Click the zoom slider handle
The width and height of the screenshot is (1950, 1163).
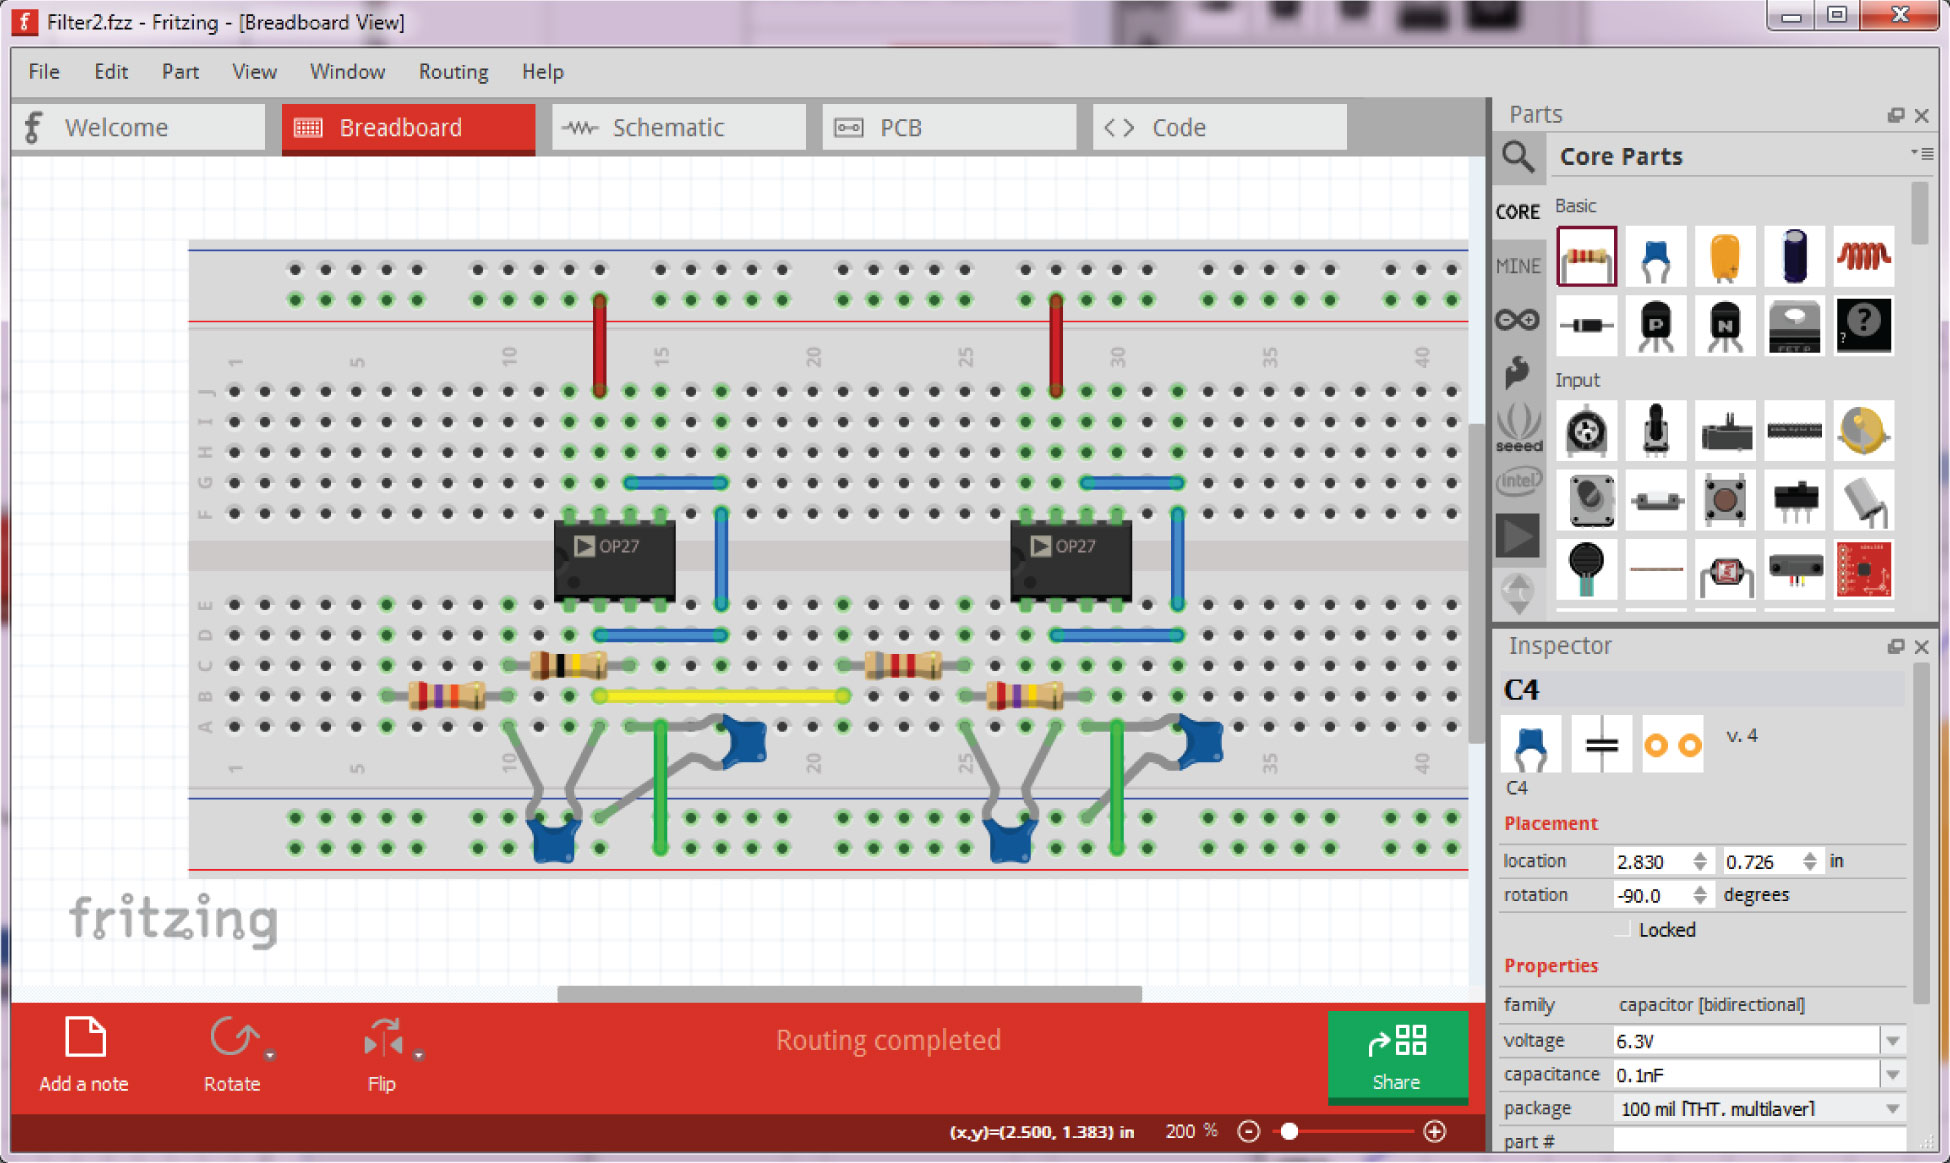(x=1290, y=1131)
